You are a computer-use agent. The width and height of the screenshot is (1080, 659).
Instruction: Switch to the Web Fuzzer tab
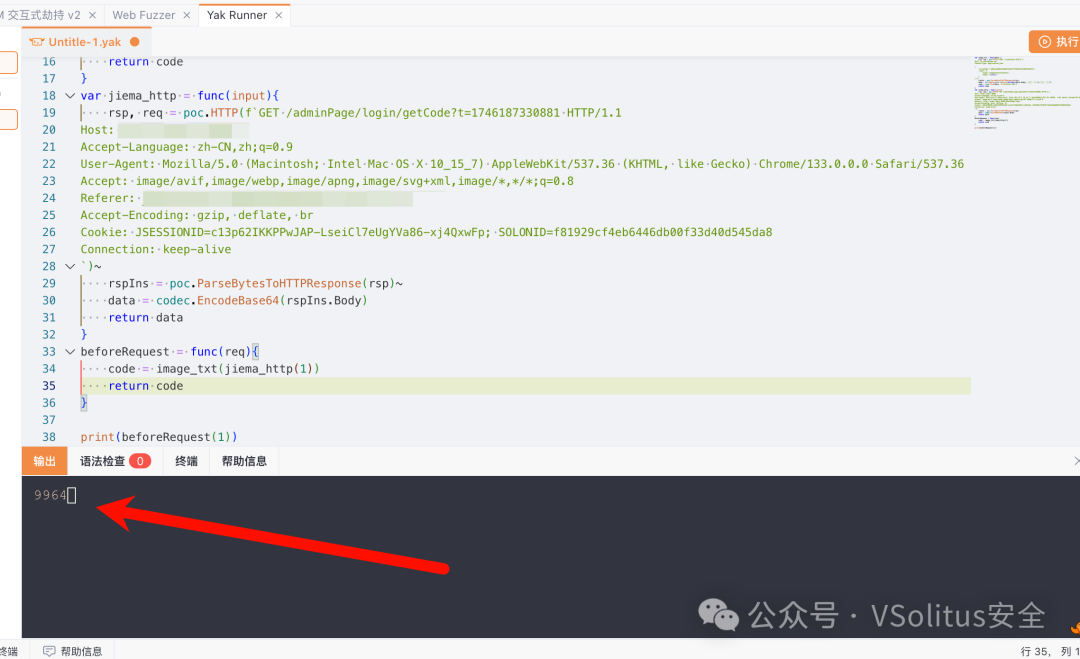pyautogui.click(x=143, y=15)
